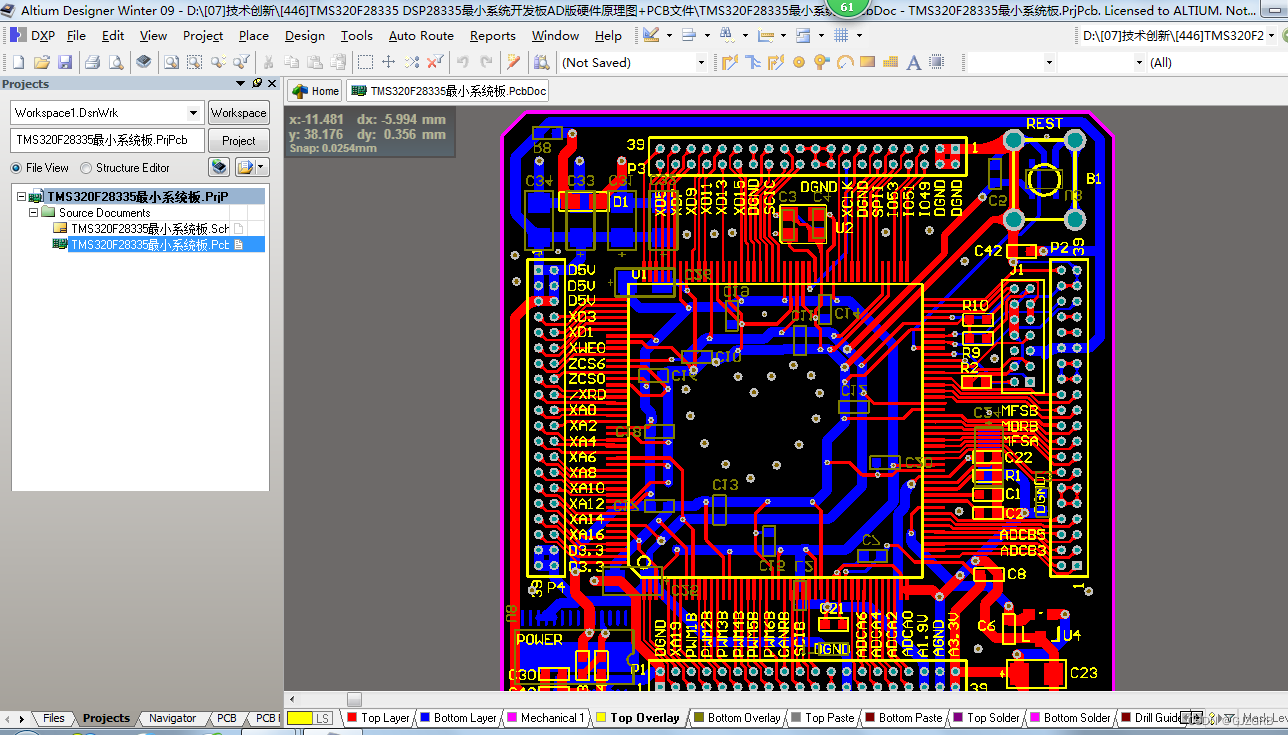Collapse the Source Documents tree folder

(34, 213)
